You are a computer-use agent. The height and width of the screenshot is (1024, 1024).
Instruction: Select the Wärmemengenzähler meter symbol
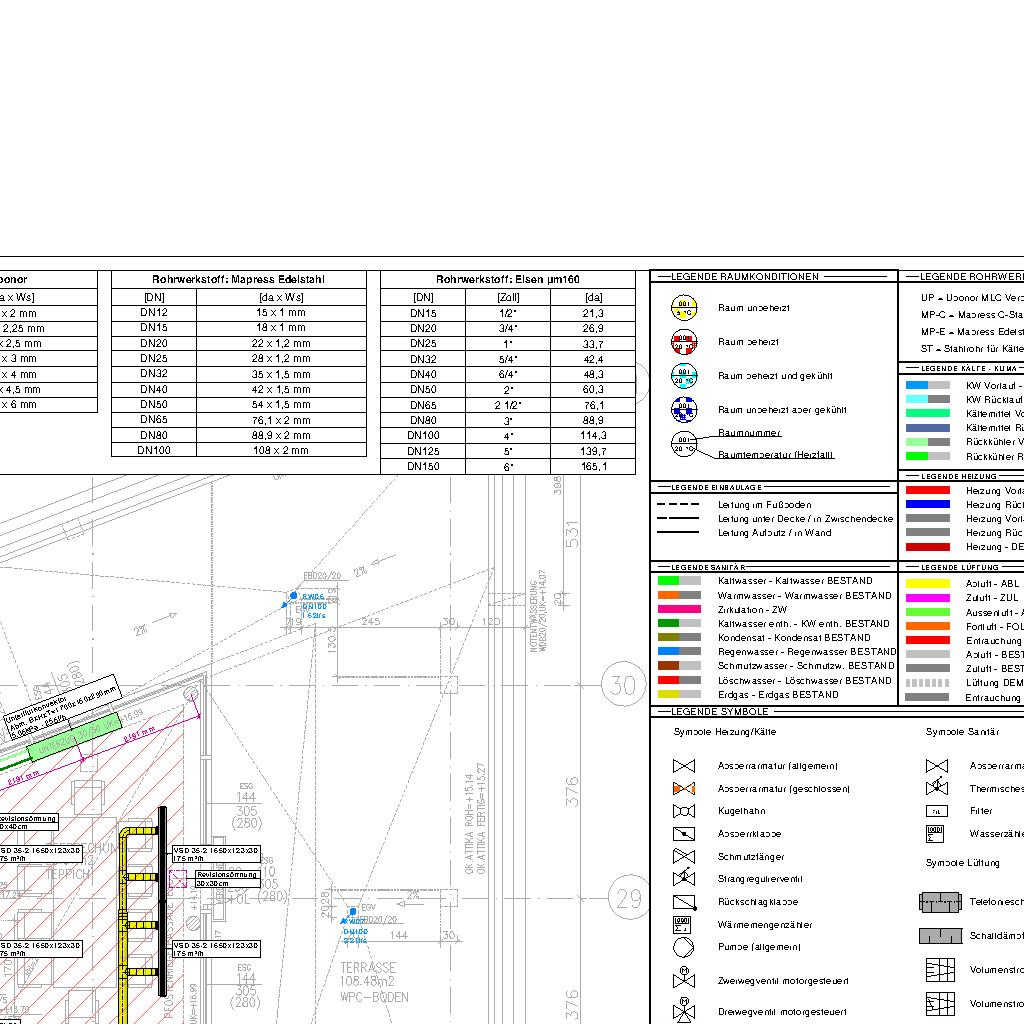click(684, 924)
